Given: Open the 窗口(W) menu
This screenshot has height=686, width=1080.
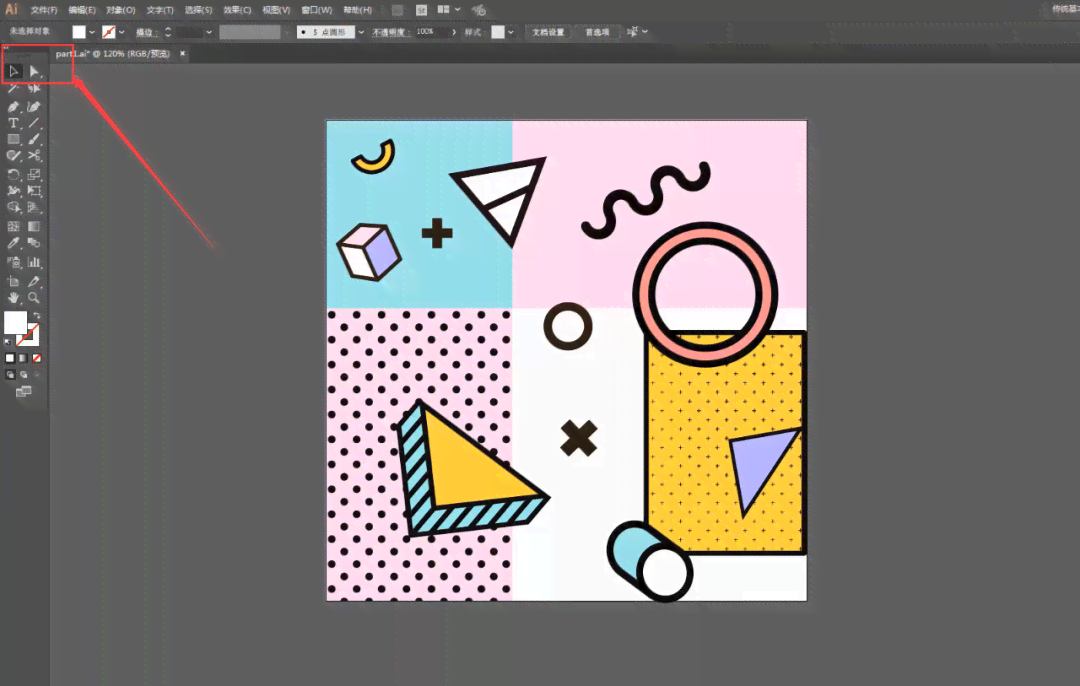Looking at the screenshot, I should 317,10.
